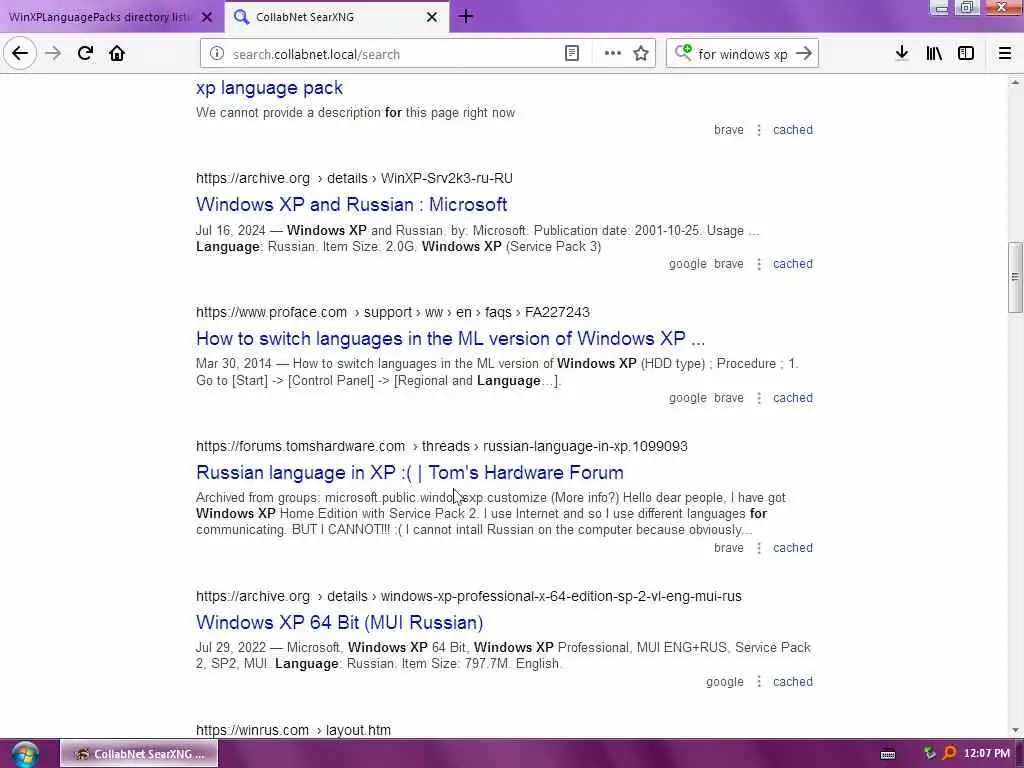Open the library menu
1024x768 pixels.
pos(934,54)
